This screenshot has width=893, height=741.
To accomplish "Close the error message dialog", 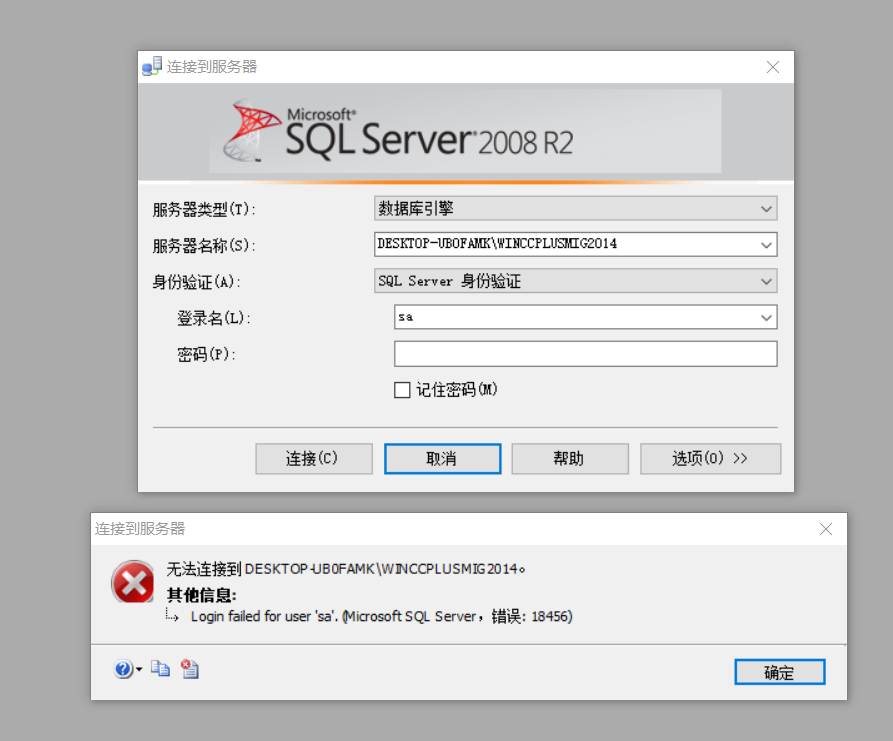I will pos(826,529).
